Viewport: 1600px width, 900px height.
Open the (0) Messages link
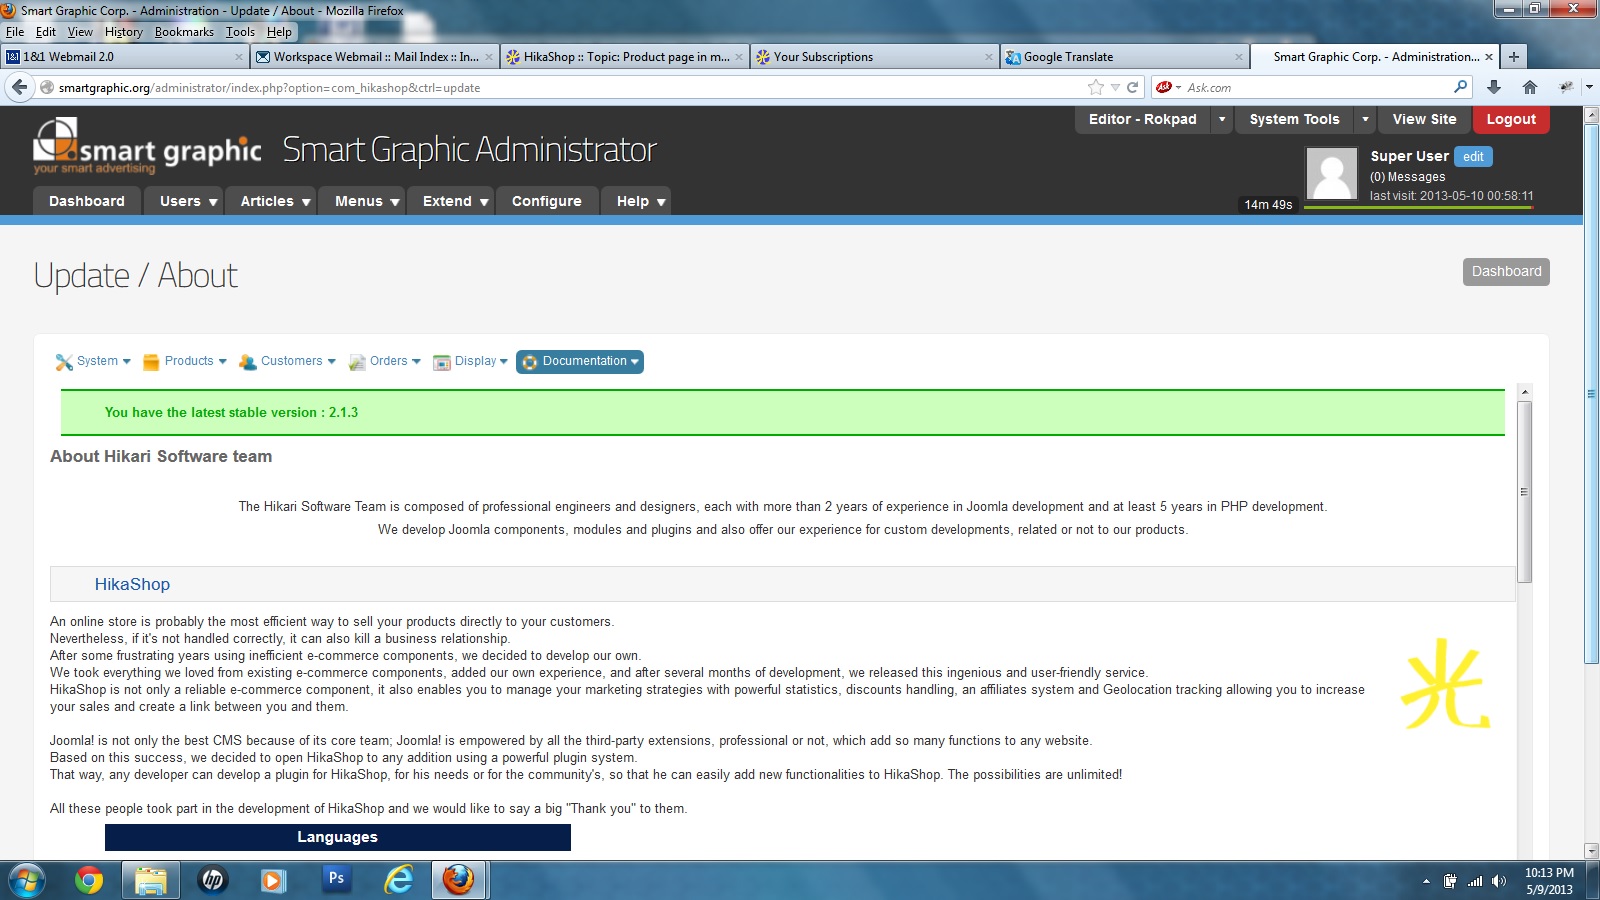(x=1407, y=177)
